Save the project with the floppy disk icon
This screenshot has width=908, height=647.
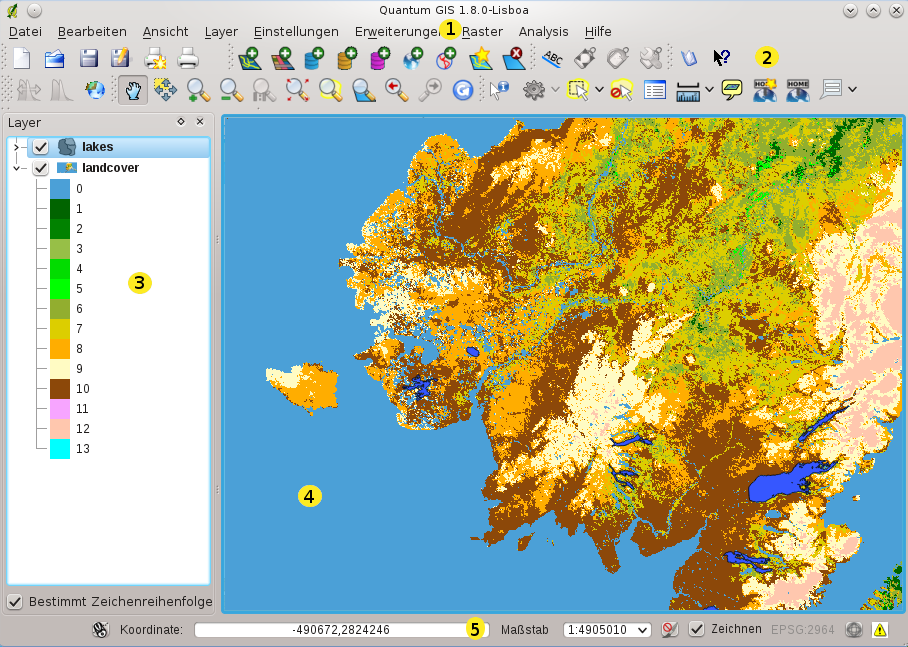[88, 59]
